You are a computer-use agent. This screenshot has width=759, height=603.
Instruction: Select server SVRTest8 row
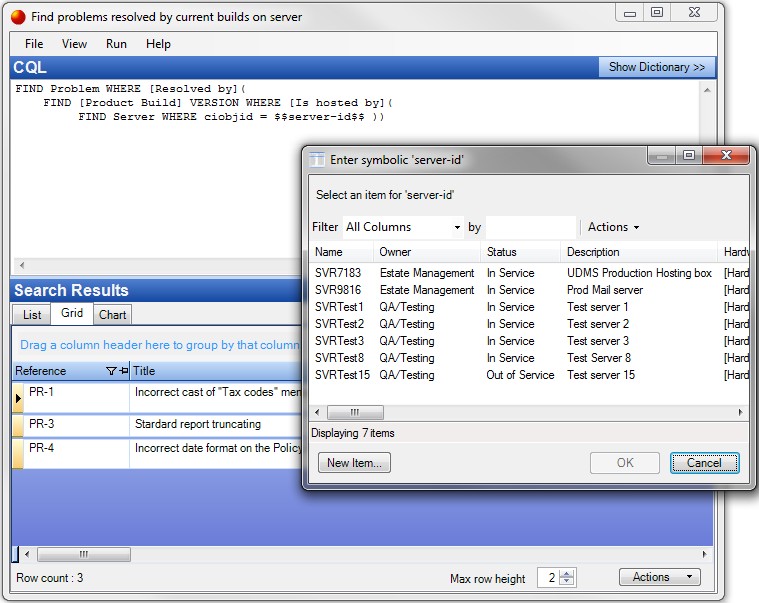pyautogui.click(x=529, y=358)
